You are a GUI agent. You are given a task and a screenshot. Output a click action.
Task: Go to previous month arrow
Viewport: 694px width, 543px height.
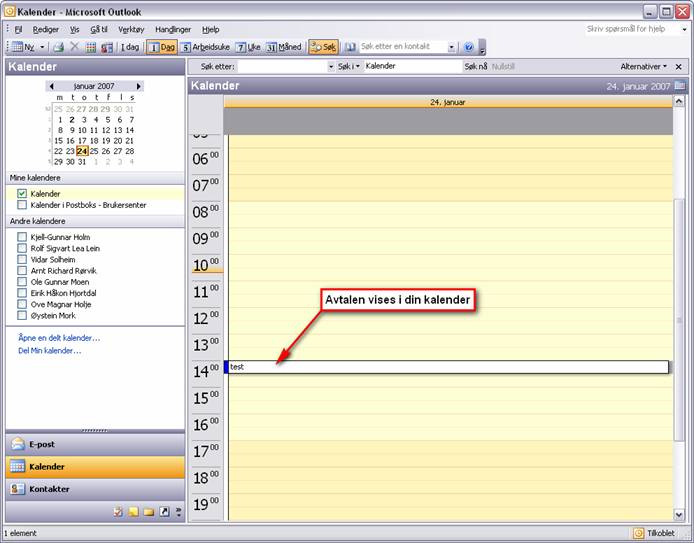click(x=52, y=86)
